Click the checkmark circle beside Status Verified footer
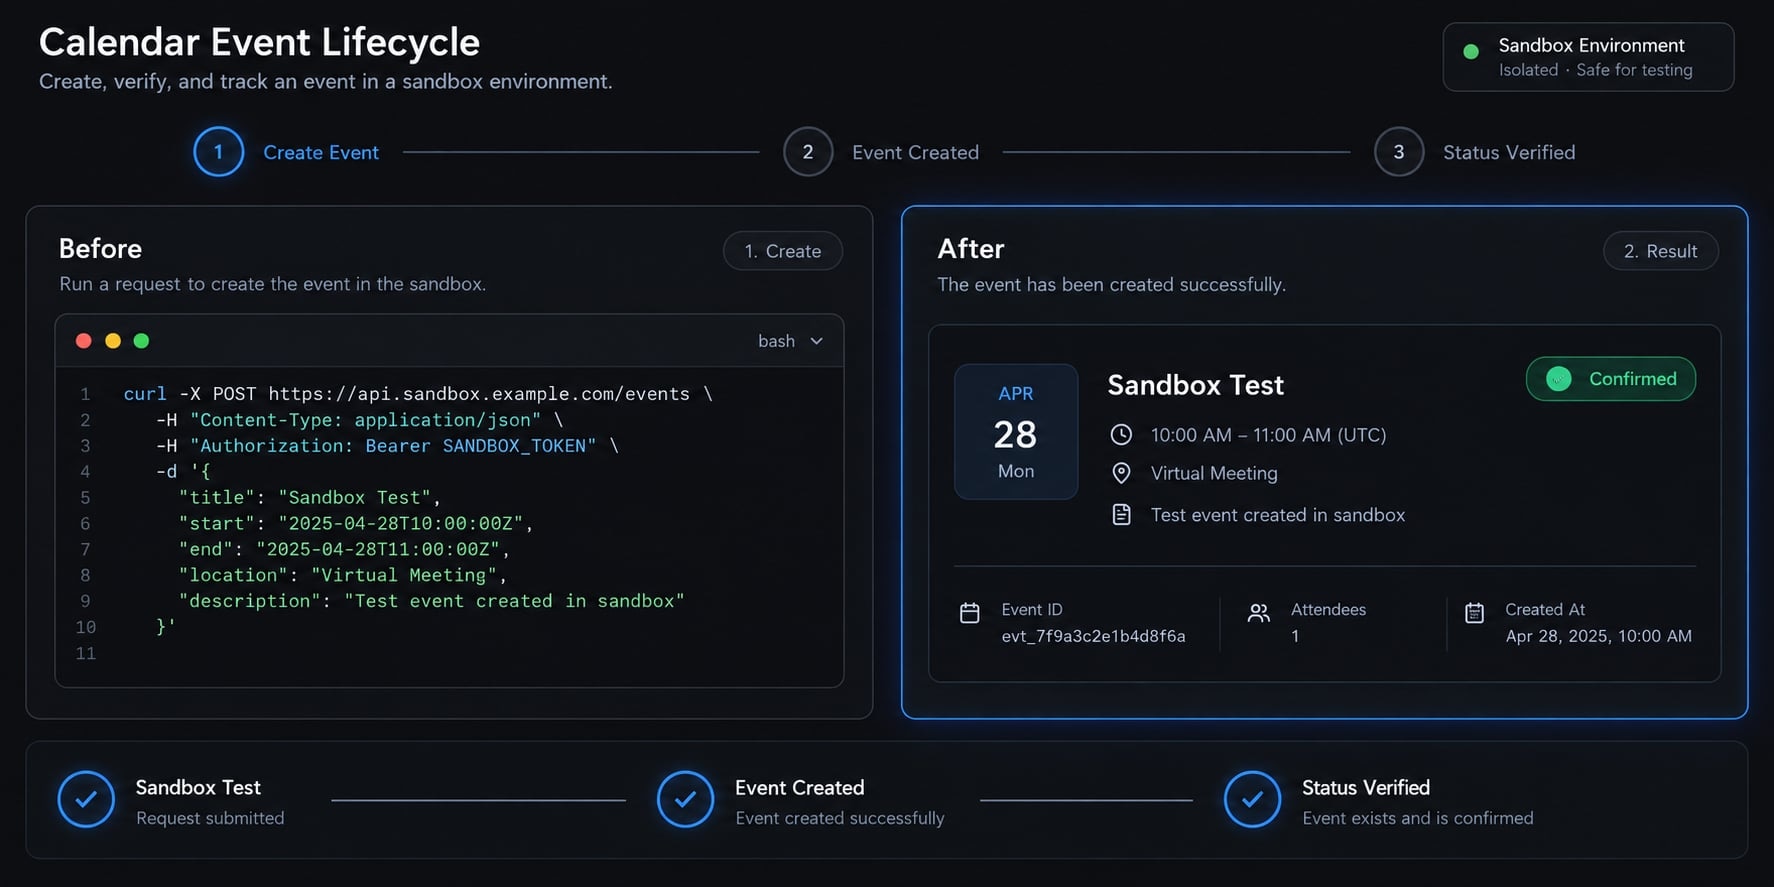Image resolution: width=1774 pixels, height=887 pixels. (1252, 799)
